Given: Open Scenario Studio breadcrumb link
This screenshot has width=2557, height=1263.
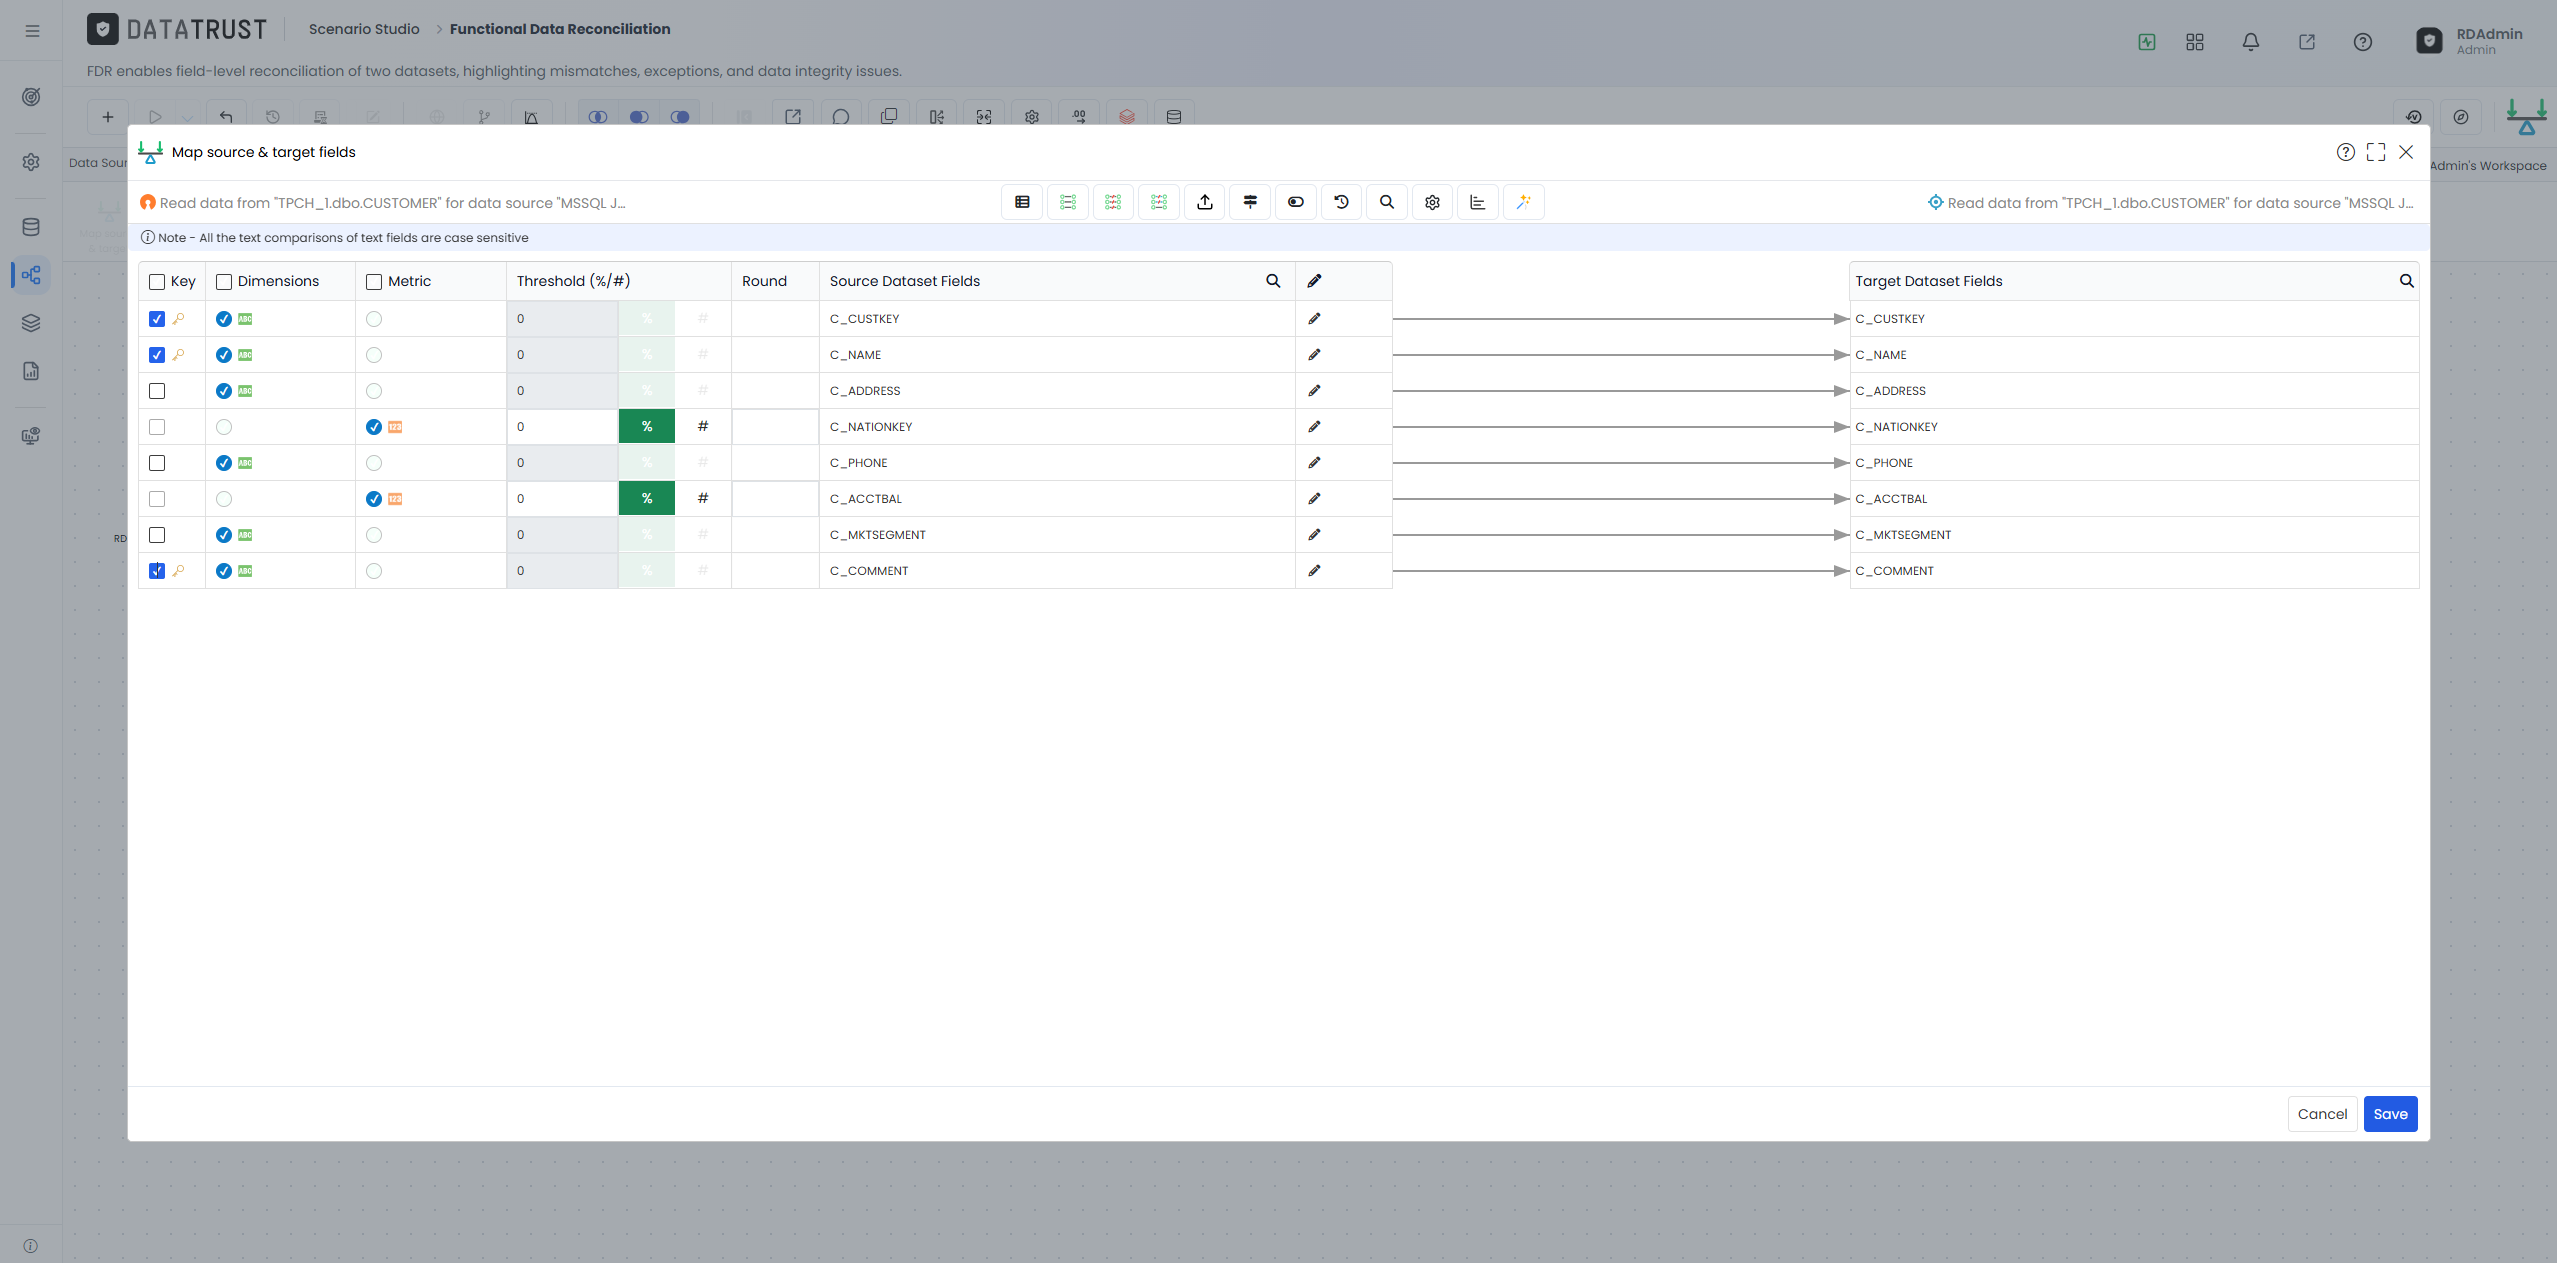Looking at the screenshot, I should pos(364,29).
